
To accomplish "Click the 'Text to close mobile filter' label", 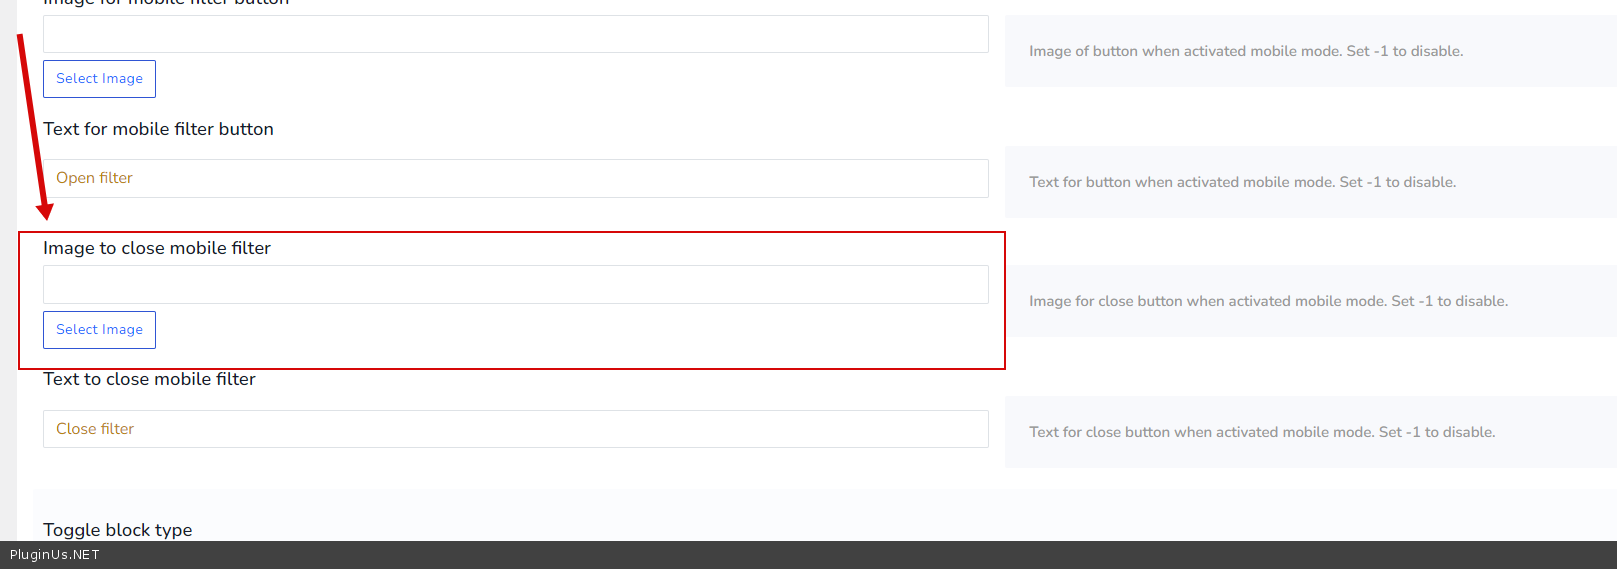I will click(149, 379).
